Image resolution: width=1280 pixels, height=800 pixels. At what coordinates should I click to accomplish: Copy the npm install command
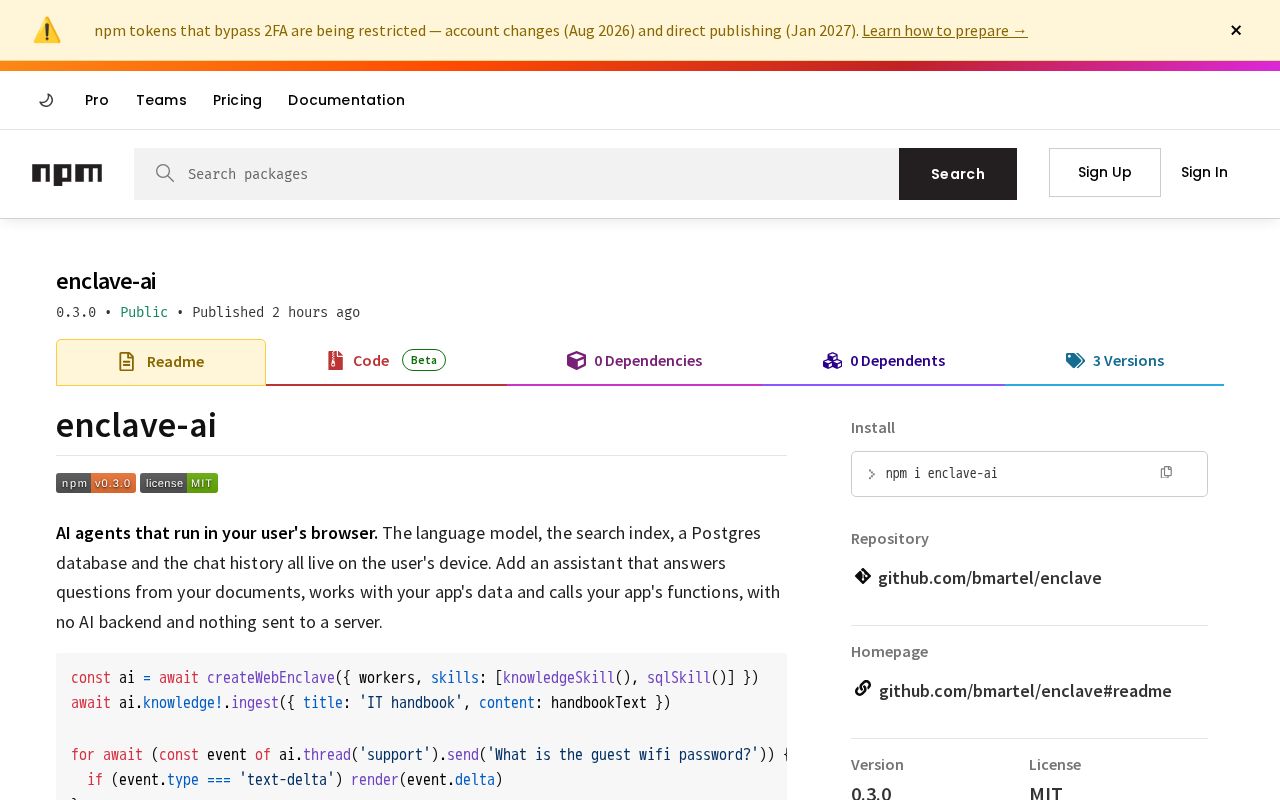point(1166,472)
